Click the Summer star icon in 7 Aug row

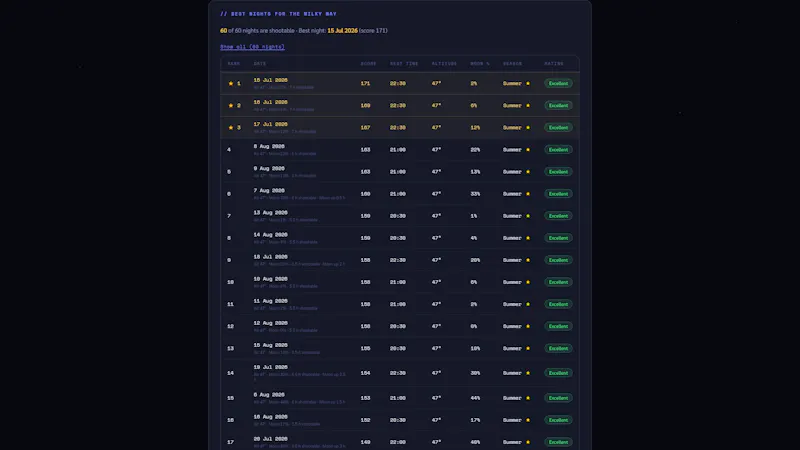(528, 194)
